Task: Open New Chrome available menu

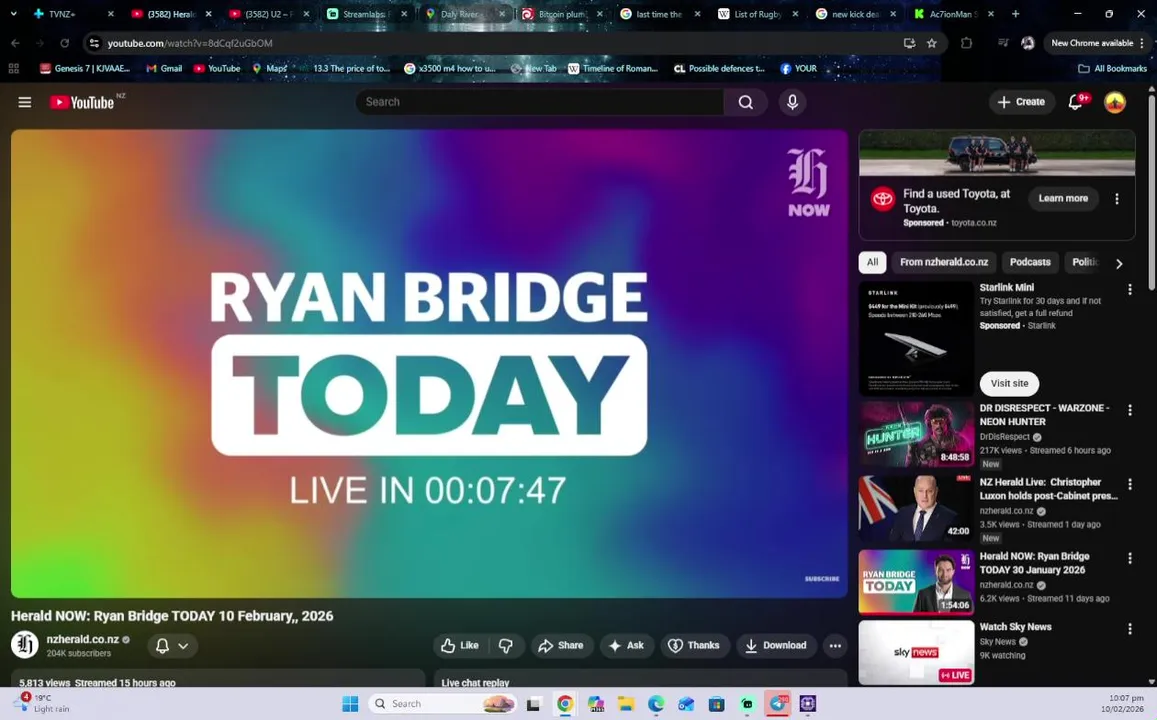Action: (1097, 43)
